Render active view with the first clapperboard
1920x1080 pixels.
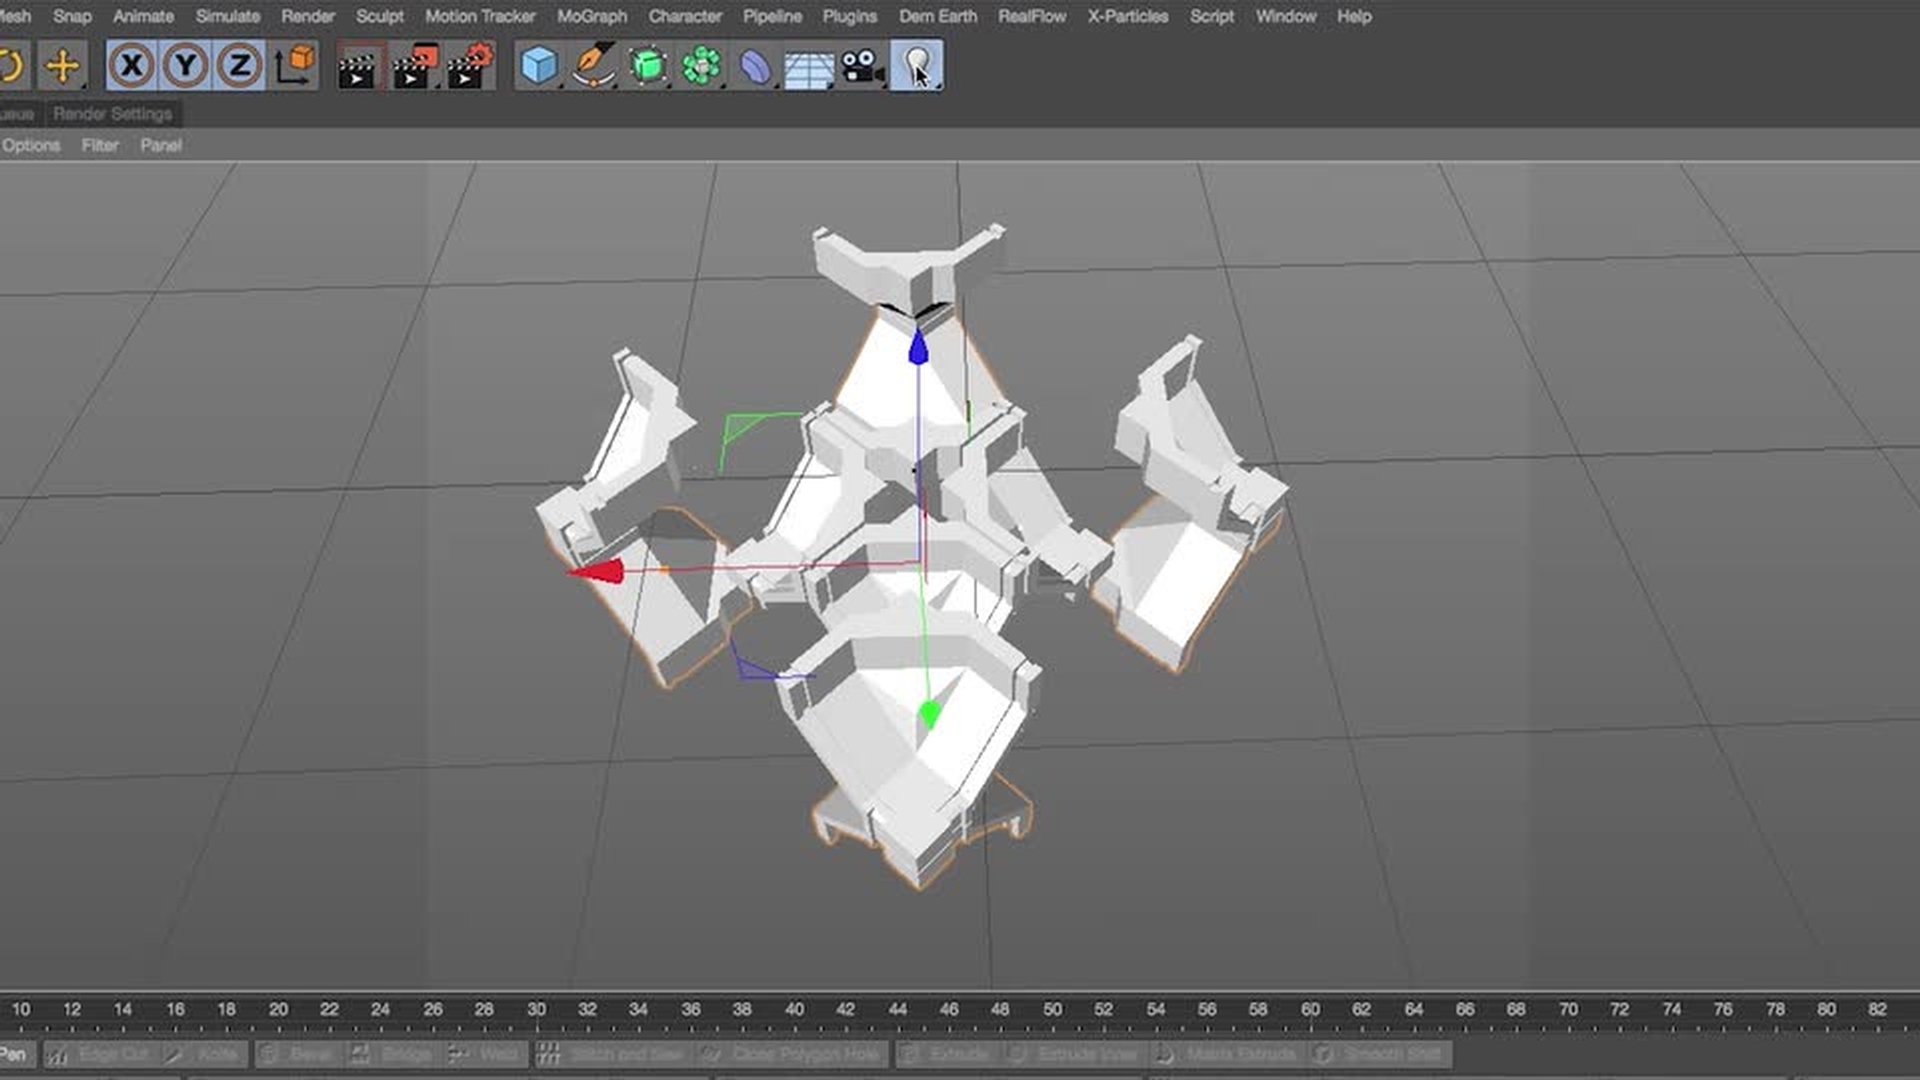[358, 67]
